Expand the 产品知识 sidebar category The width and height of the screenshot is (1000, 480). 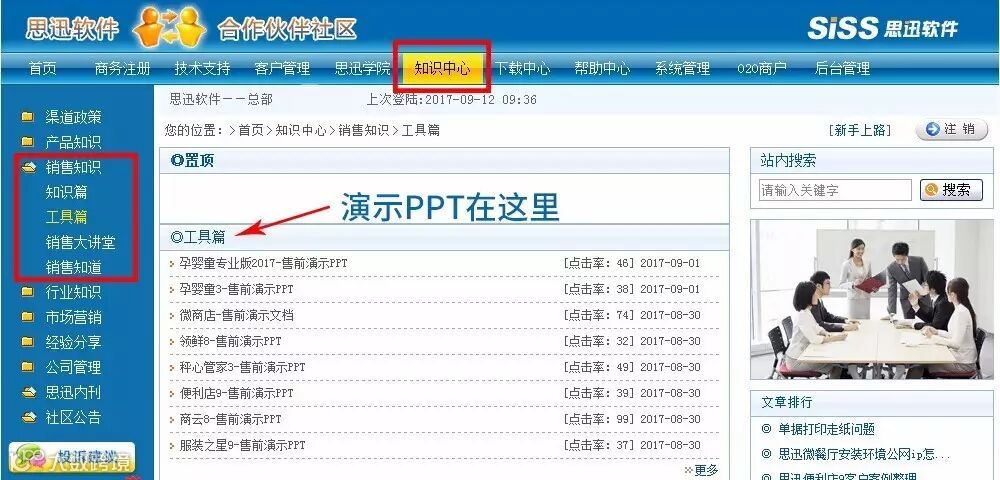(73, 142)
